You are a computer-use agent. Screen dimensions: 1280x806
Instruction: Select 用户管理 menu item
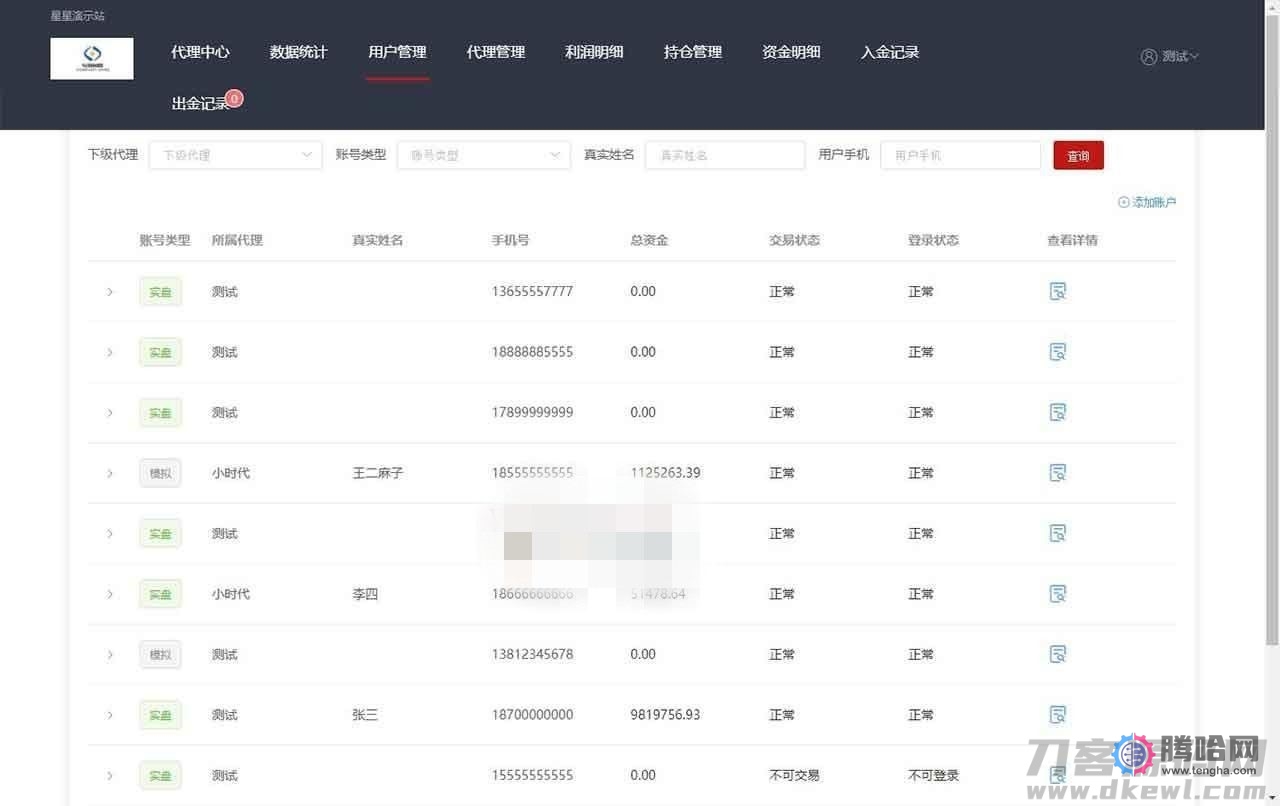click(x=397, y=52)
